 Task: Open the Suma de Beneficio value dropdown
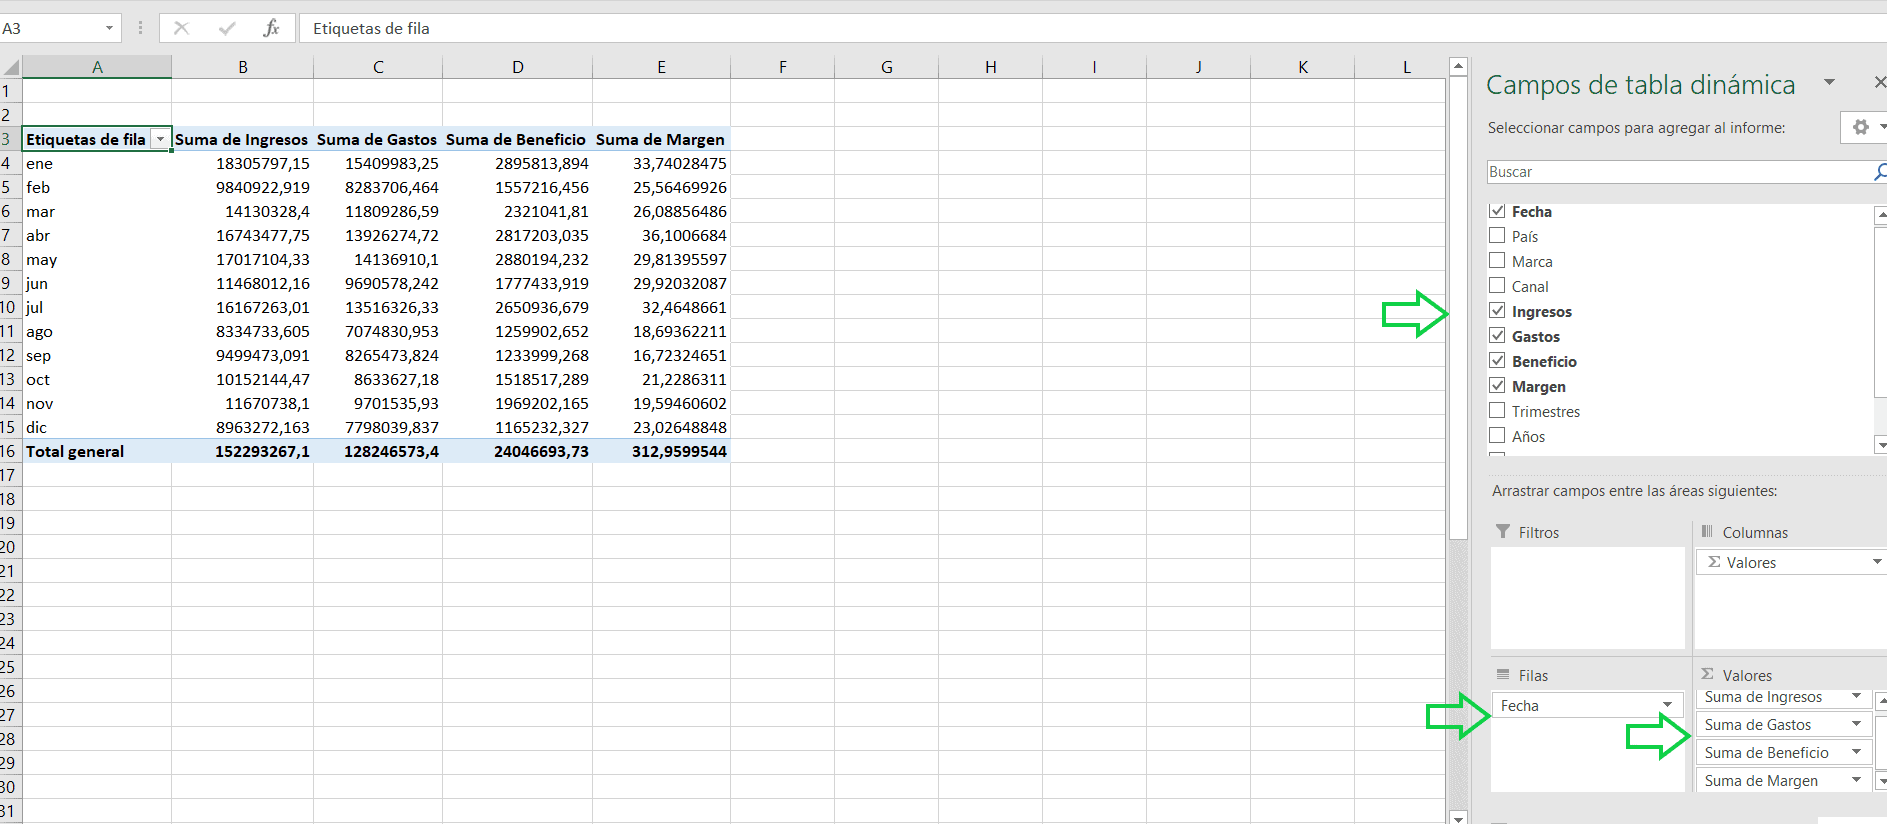click(1857, 752)
